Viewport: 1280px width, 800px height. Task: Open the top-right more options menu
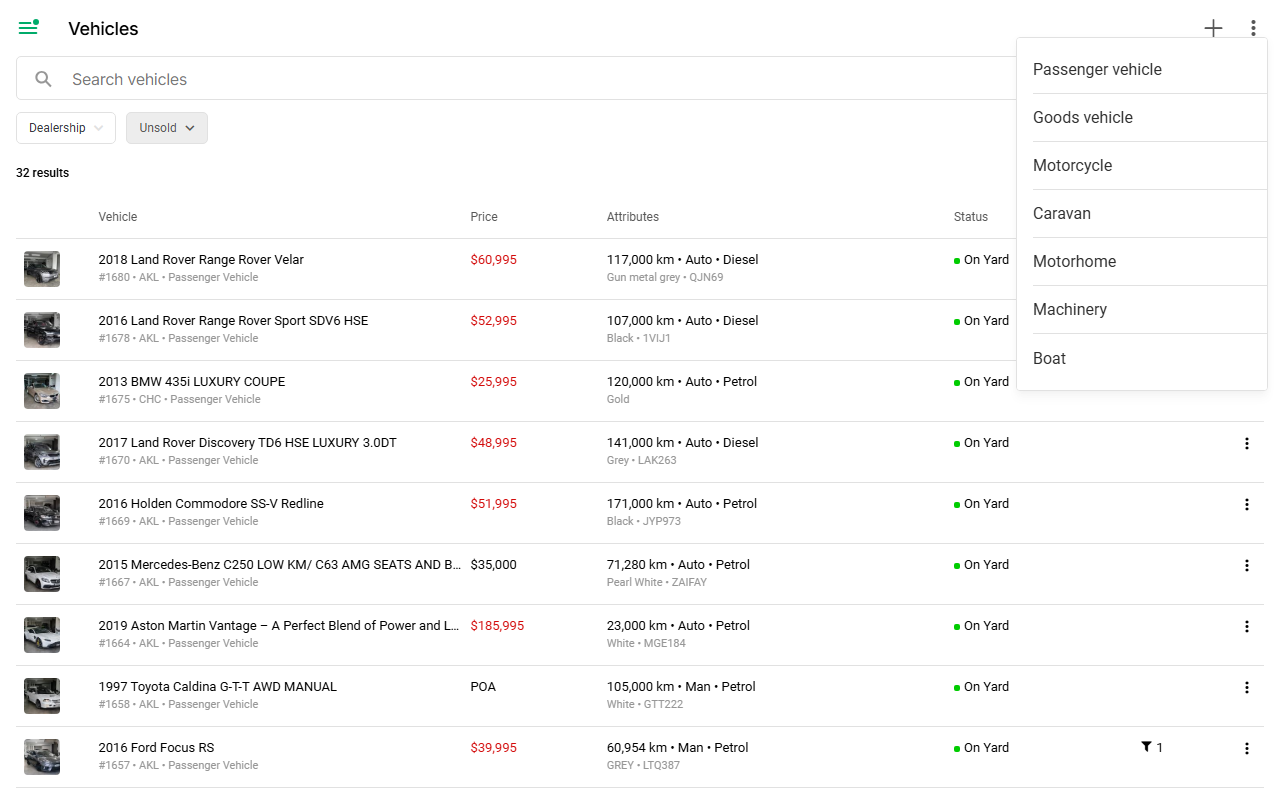[1253, 28]
